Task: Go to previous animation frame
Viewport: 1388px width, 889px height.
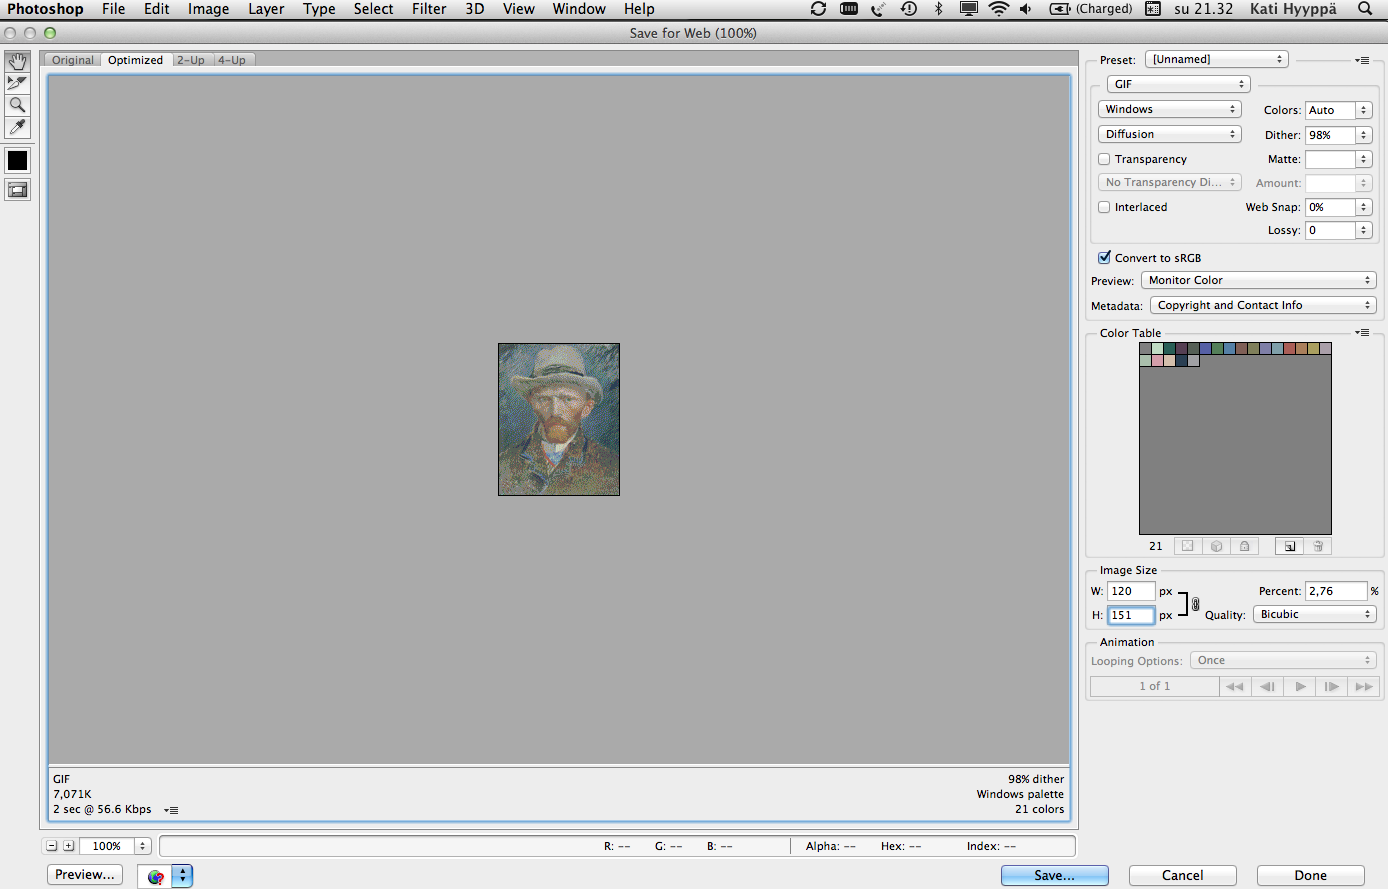Action: coord(1267,686)
